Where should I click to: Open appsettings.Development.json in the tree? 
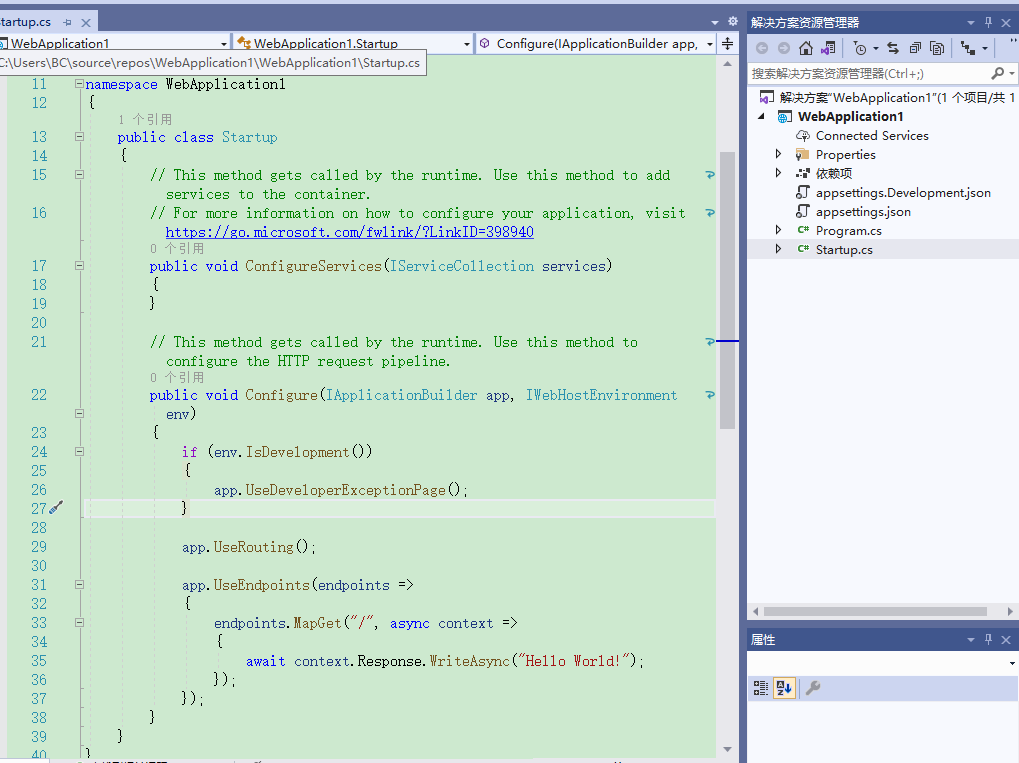[x=903, y=192]
